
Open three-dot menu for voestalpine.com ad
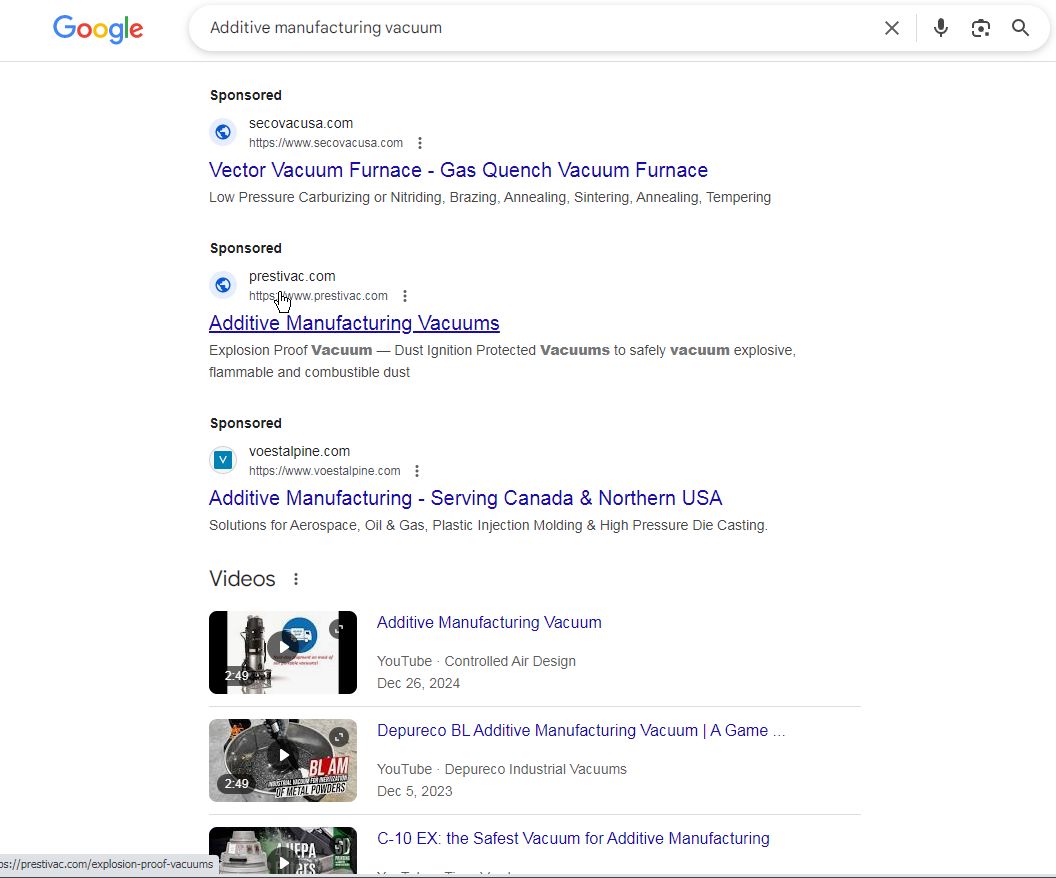click(x=417, y=471)
